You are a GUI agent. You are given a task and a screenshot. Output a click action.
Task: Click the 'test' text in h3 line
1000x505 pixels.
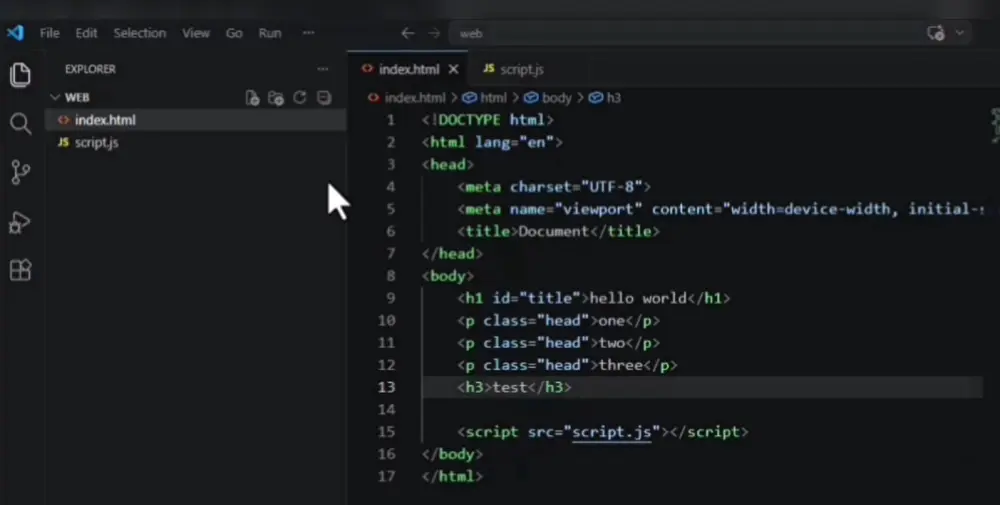[510, 387]
